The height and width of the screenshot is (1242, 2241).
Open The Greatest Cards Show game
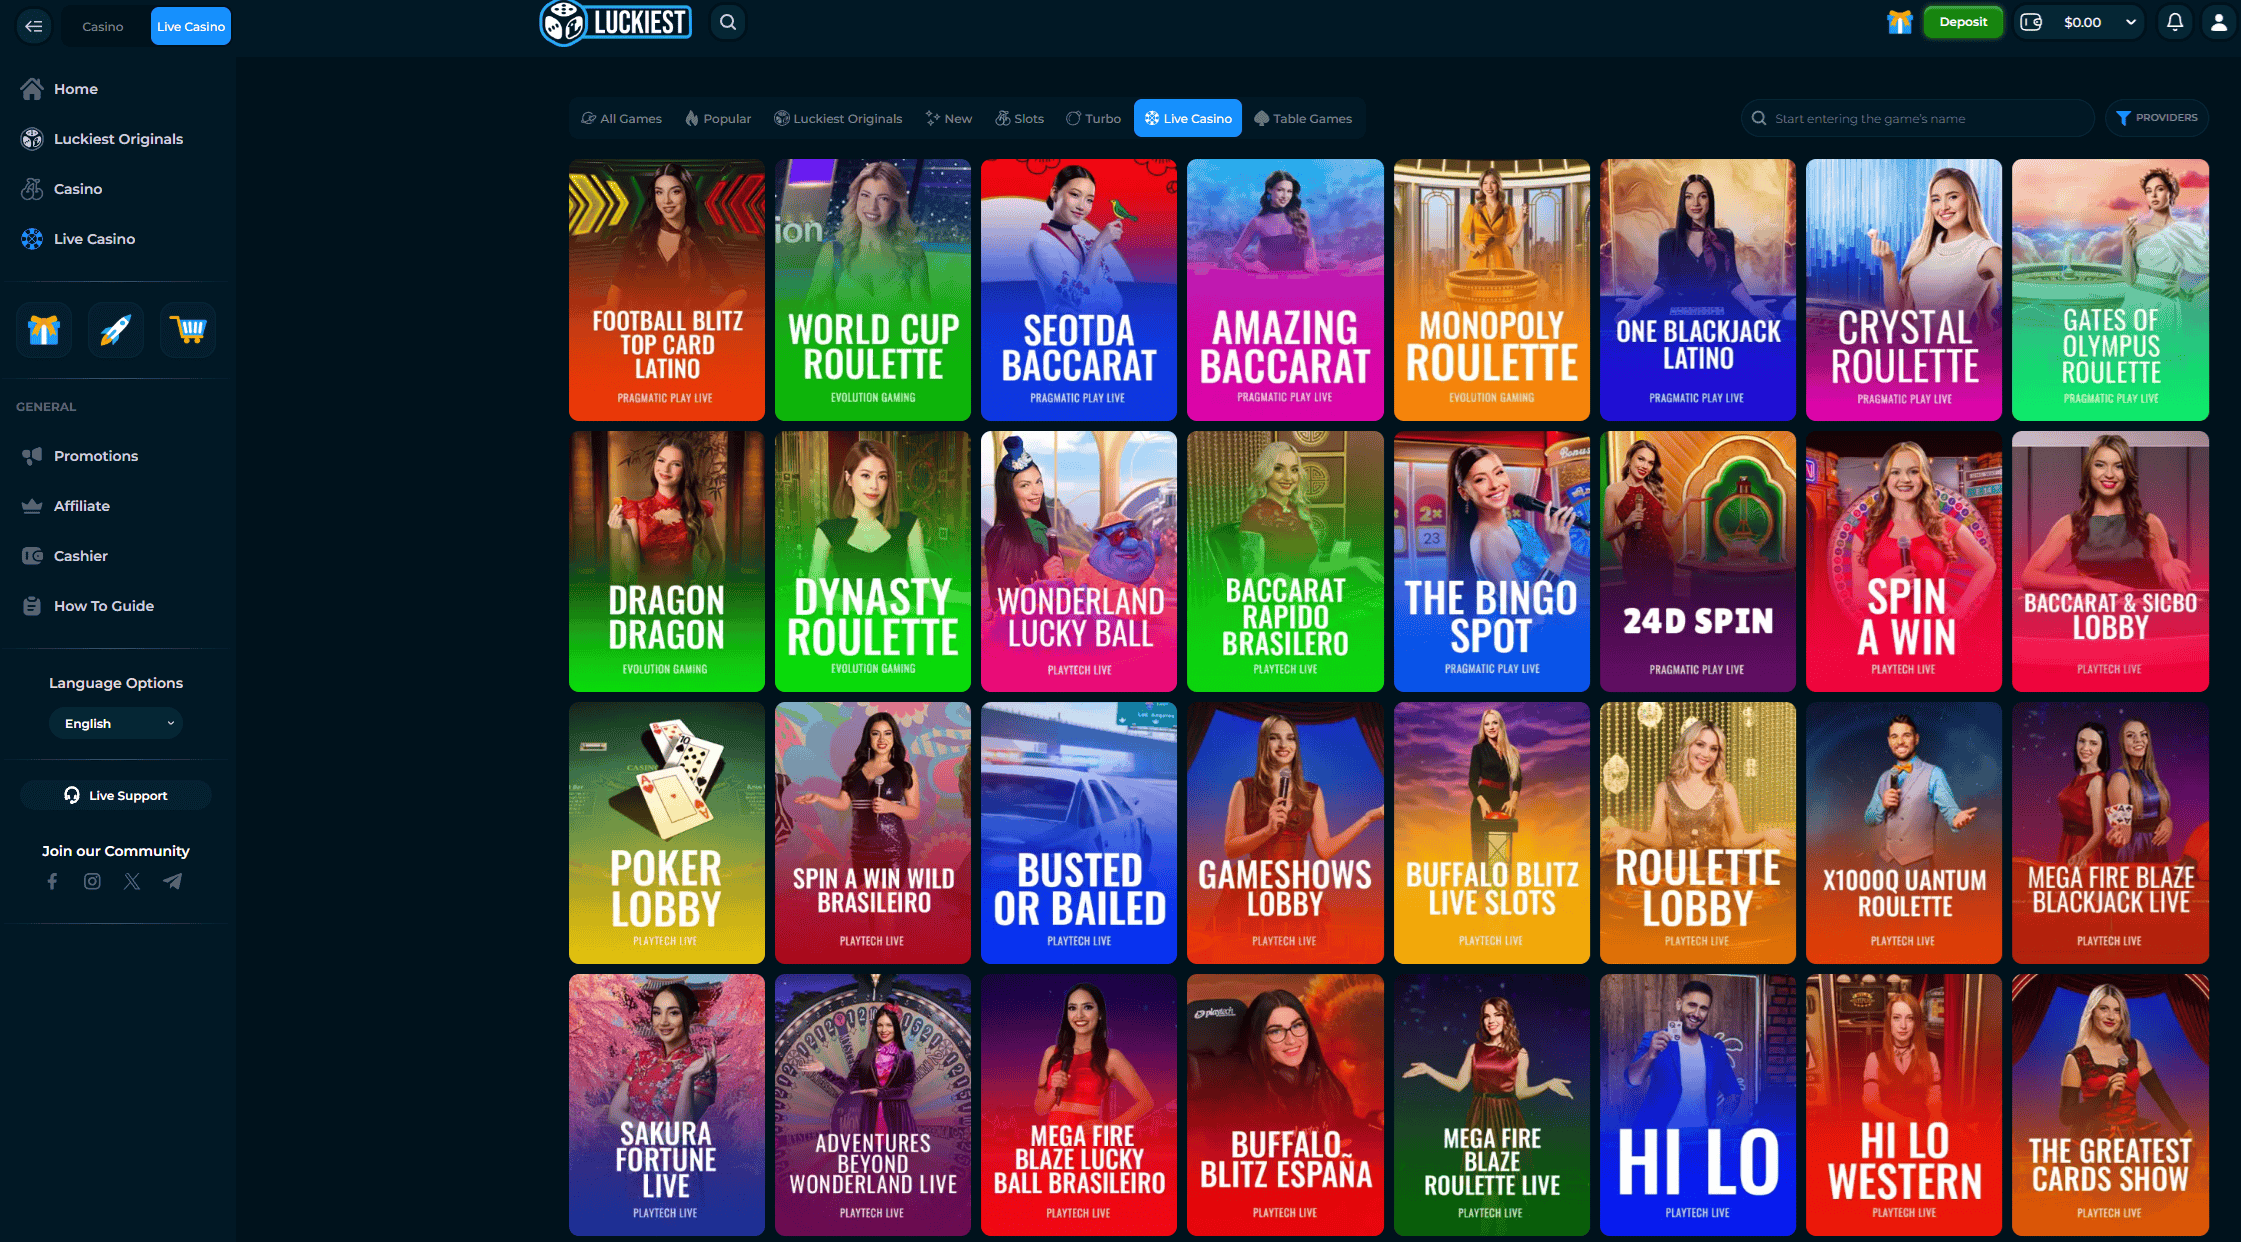pyautogui.click(x=2110, y=1105)
